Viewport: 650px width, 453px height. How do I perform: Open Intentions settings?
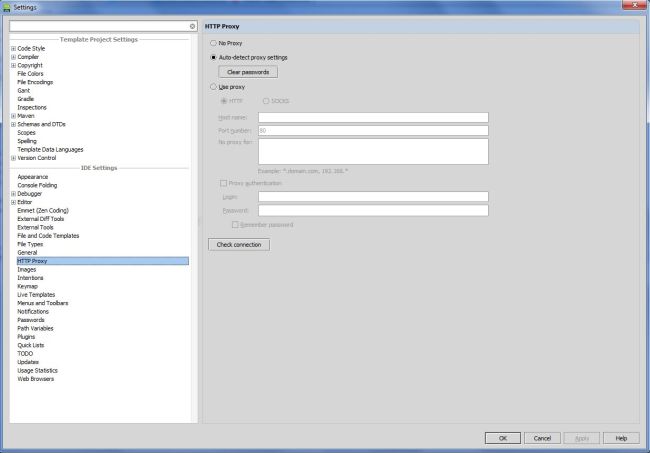pyautogui.click(x=30, y=278)
